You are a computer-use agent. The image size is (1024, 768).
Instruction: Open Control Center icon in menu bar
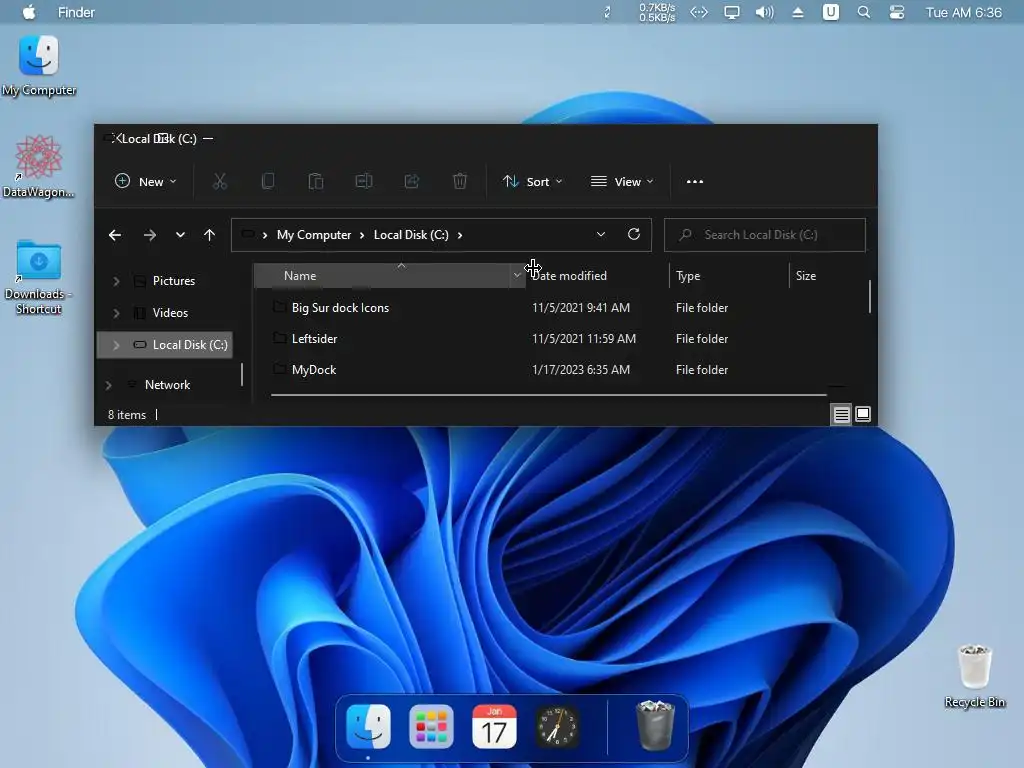coord(897,12)
